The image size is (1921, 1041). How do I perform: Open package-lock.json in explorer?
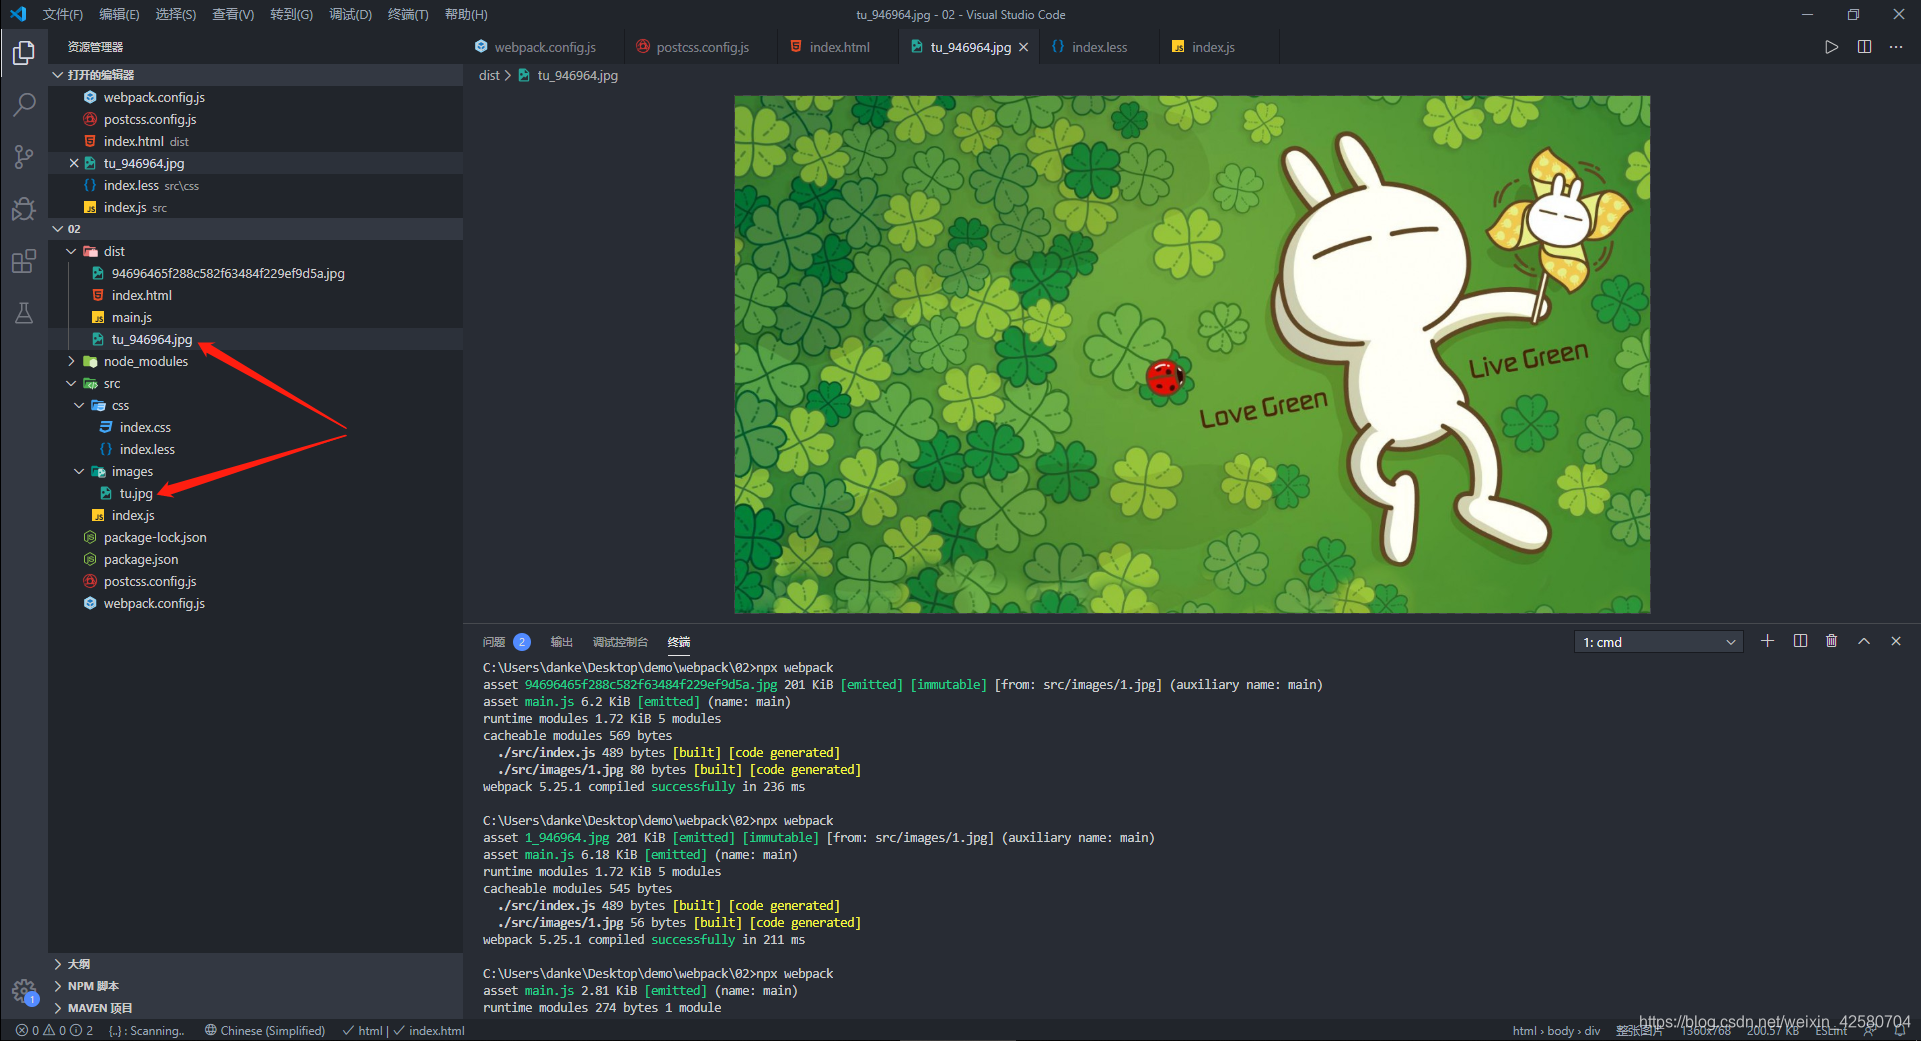coord(155,537)
